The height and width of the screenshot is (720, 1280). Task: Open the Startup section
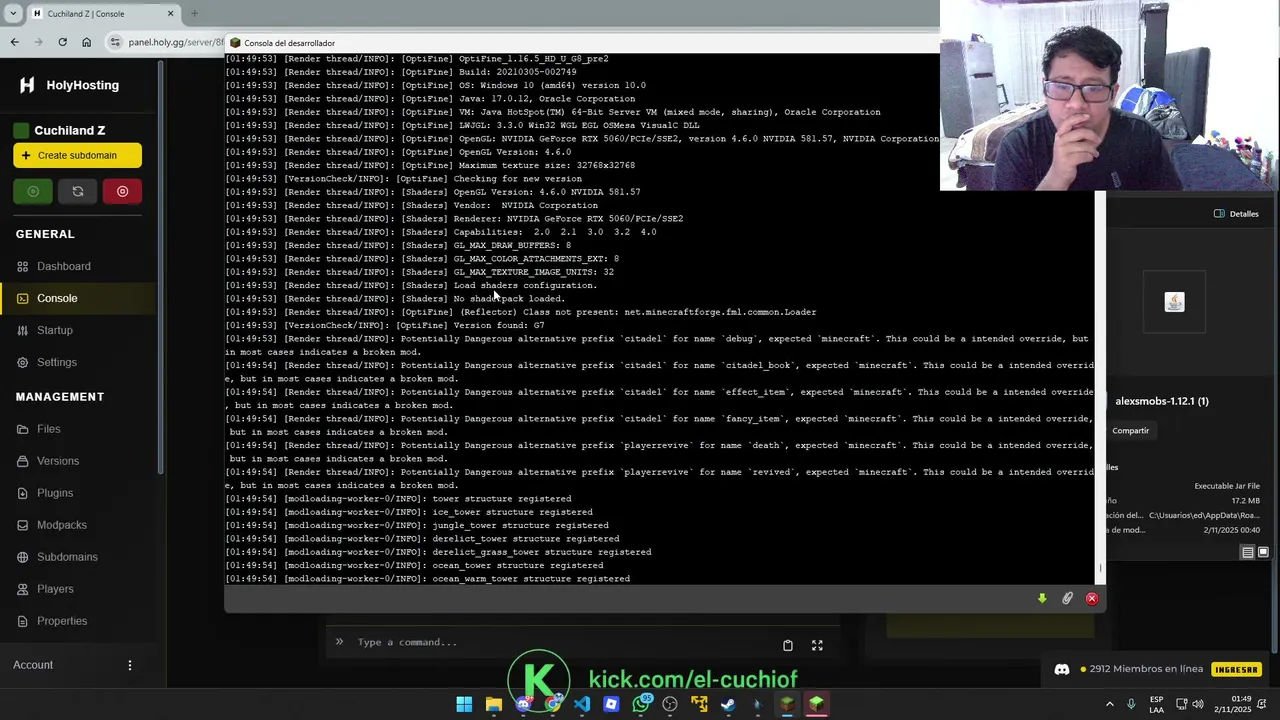coord(55,330)
